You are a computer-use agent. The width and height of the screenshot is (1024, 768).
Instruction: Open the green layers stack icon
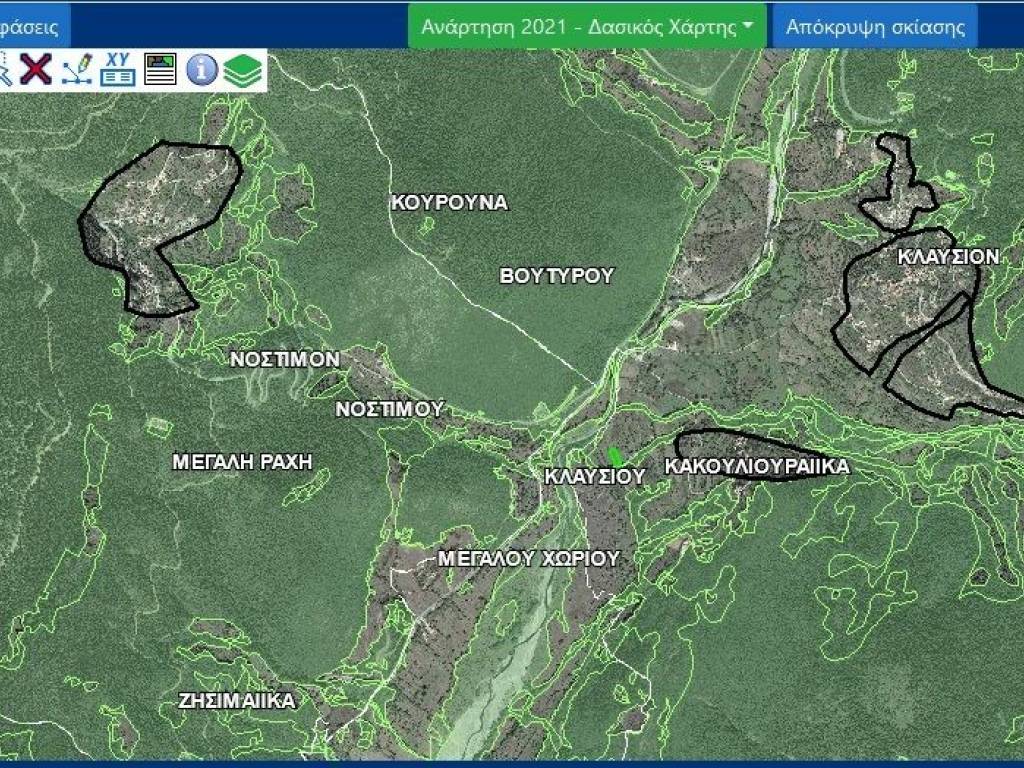243,70
